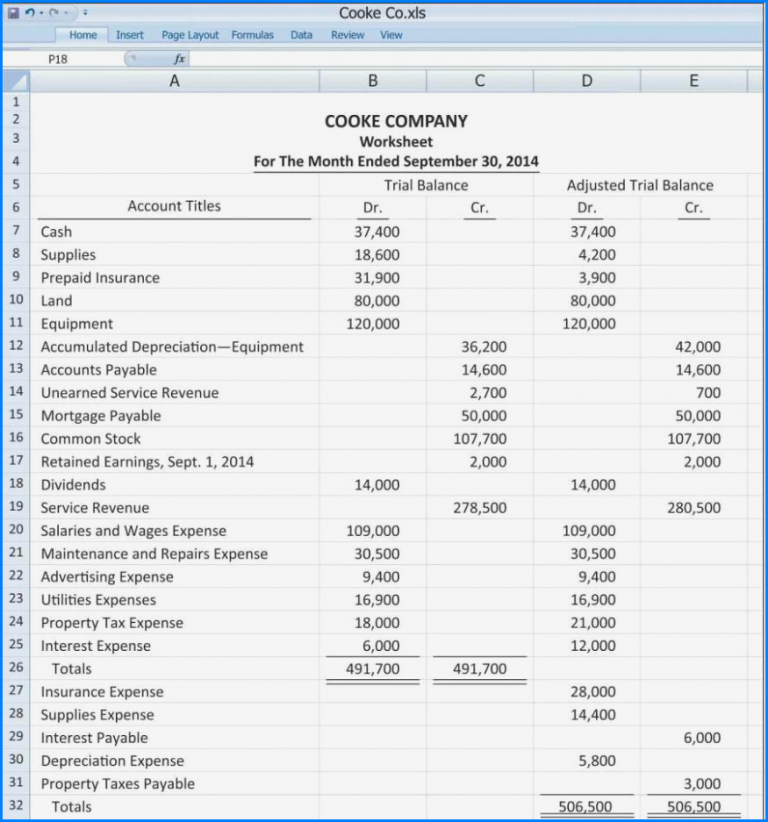Viewport: 768px width, 822px height.
Task: Switch to the Formulas tab
Action: (x=252, y=35)
